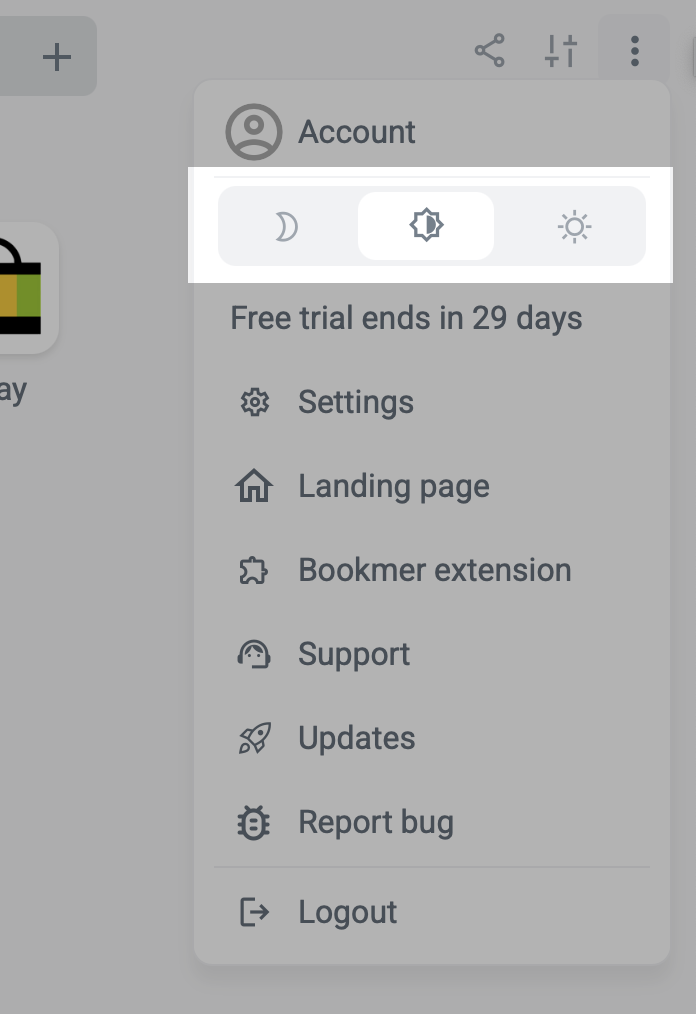Click the Settings gear icon
The width and height of the screenshot is (696, 1014).
[255, 403]
